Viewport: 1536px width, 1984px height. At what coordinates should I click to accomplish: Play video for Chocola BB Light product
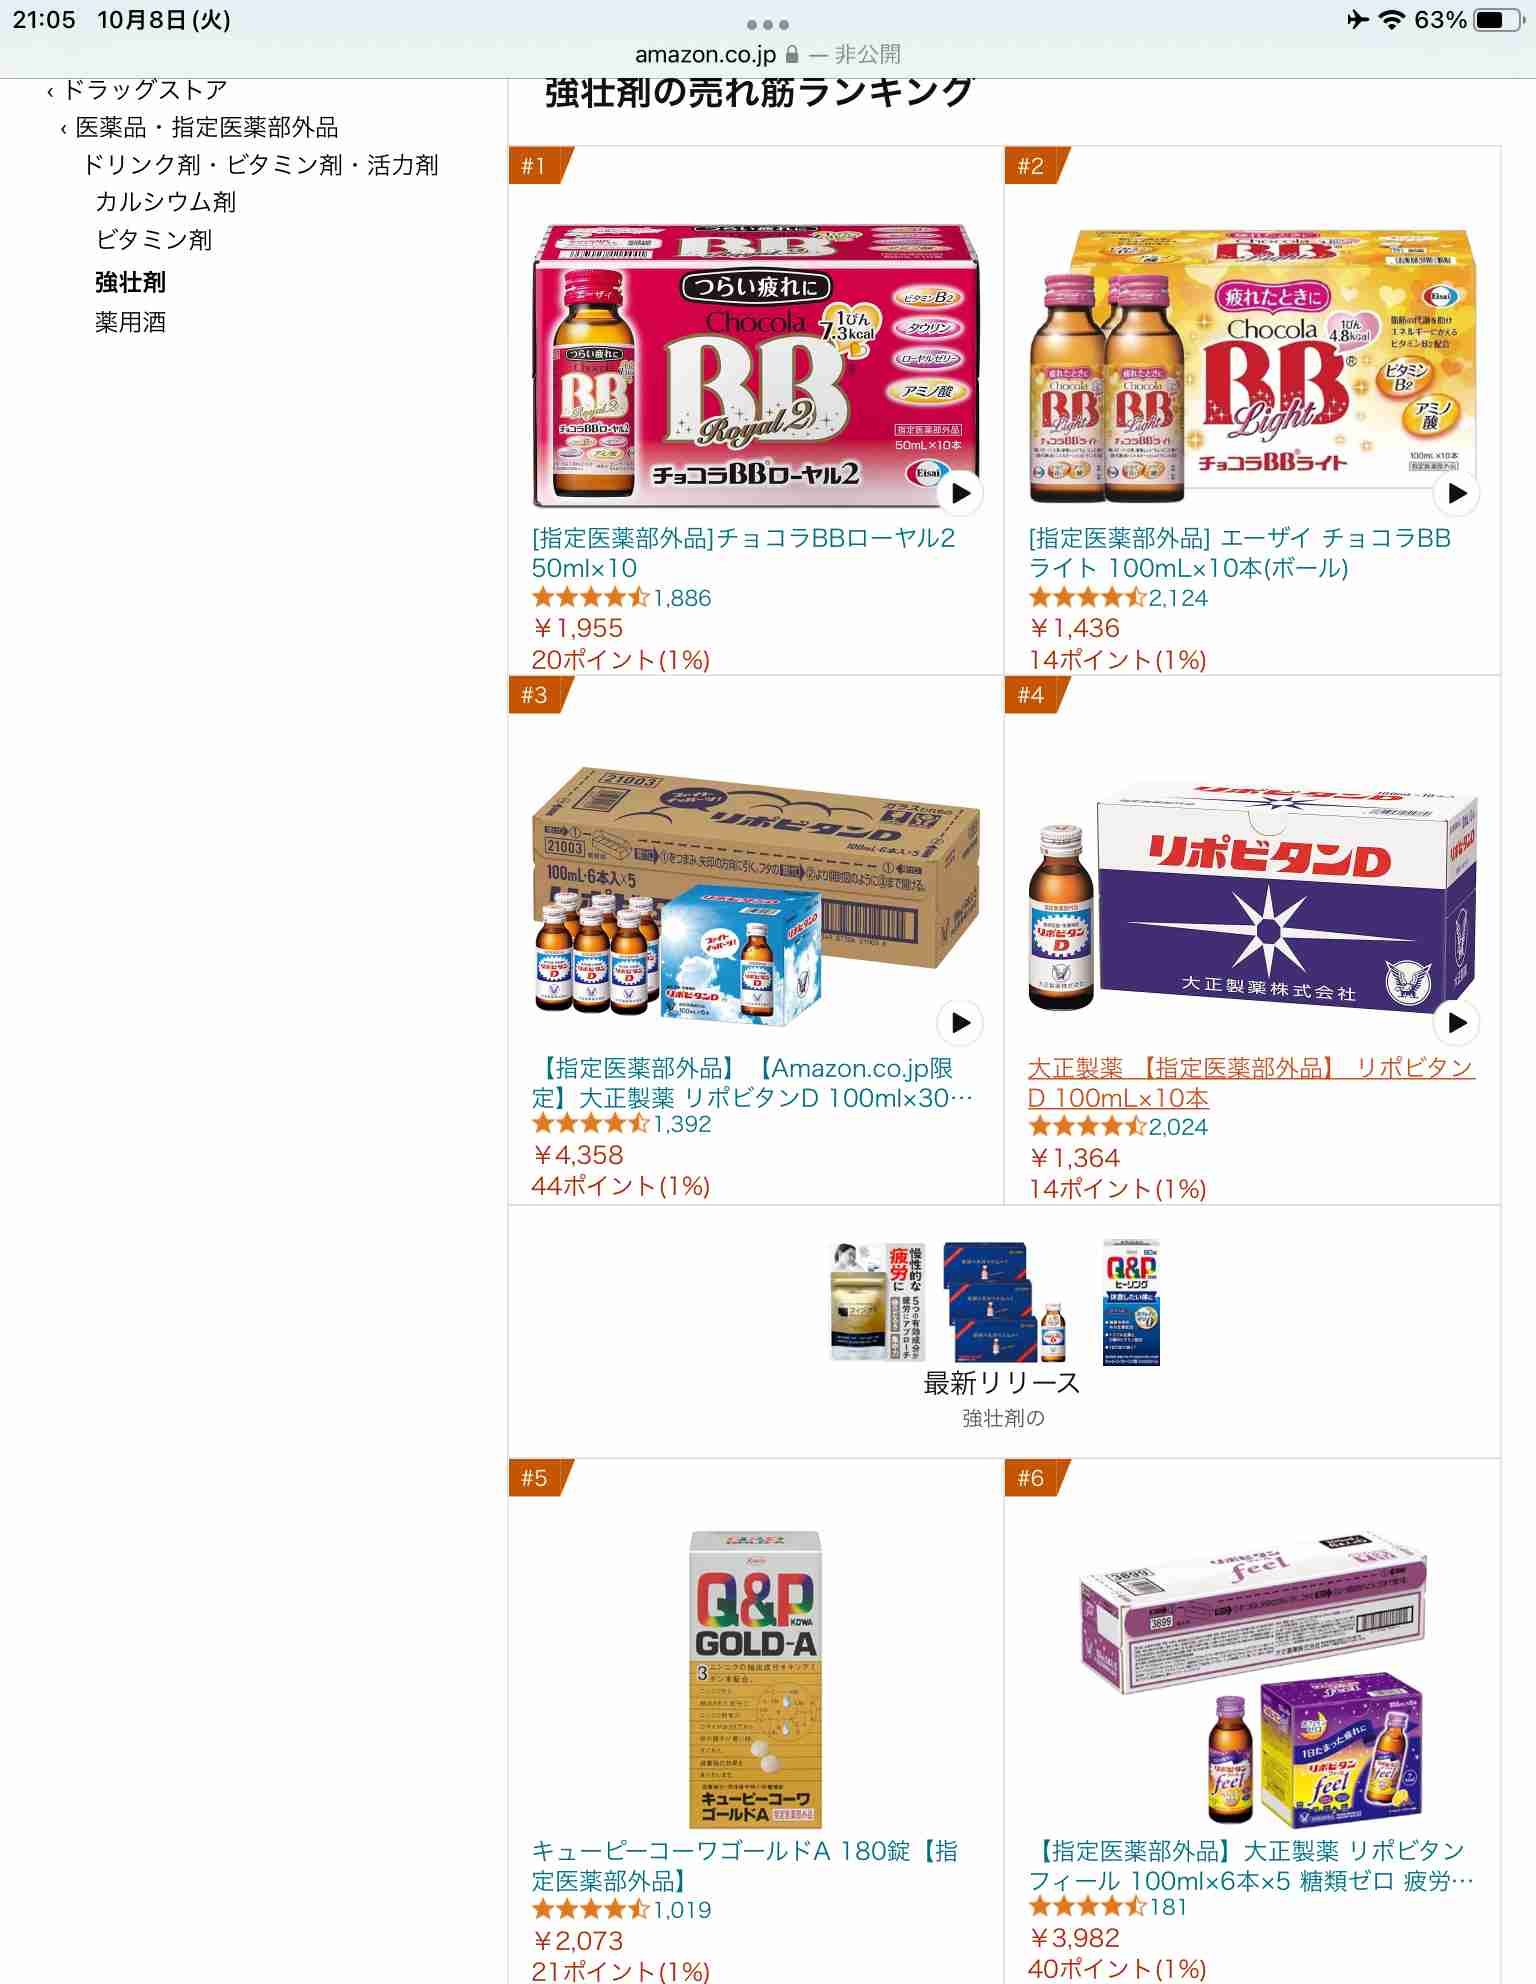point(1457,493)
